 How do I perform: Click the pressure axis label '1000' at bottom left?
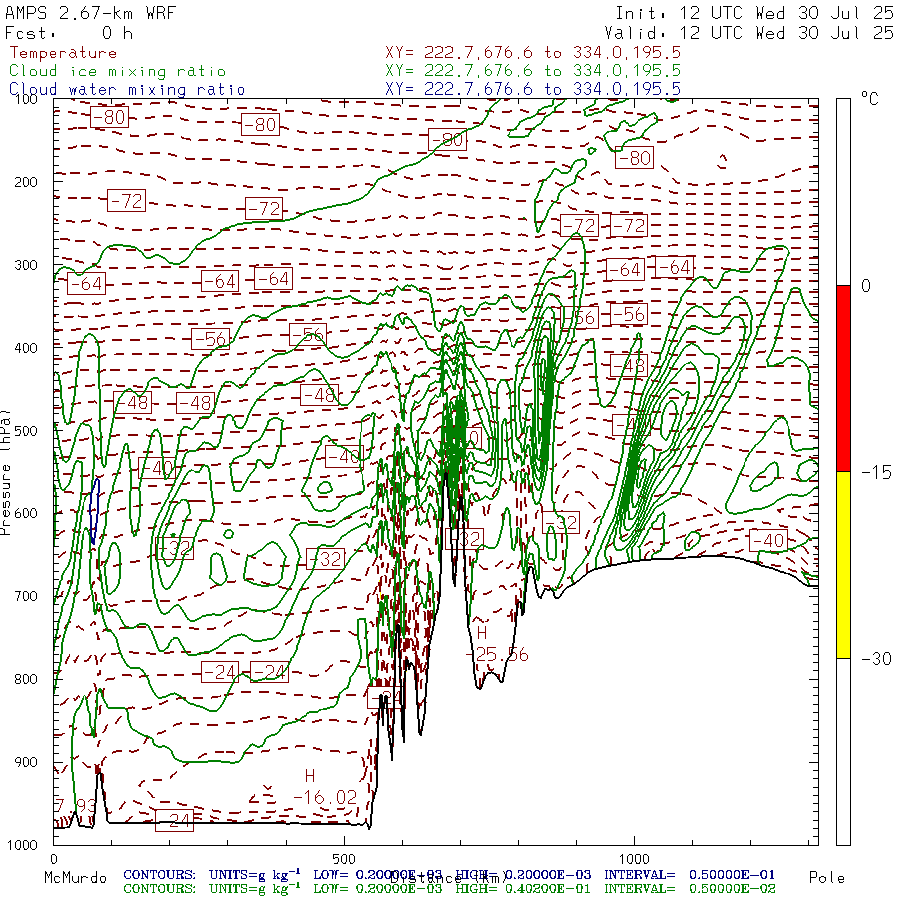click(22, 845)
